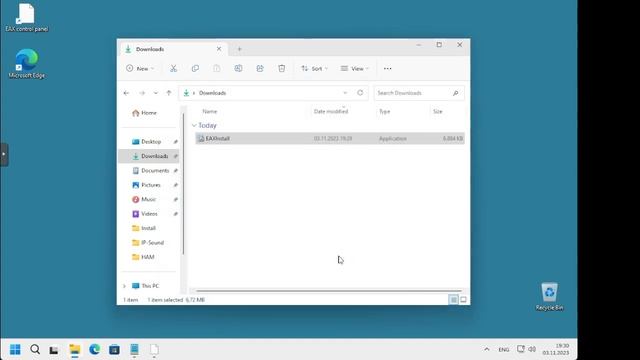Image resolution: width=640 pixels, height=360 pixels.
Task: Select the Downloads tab
Action: [x=173, y=49]
